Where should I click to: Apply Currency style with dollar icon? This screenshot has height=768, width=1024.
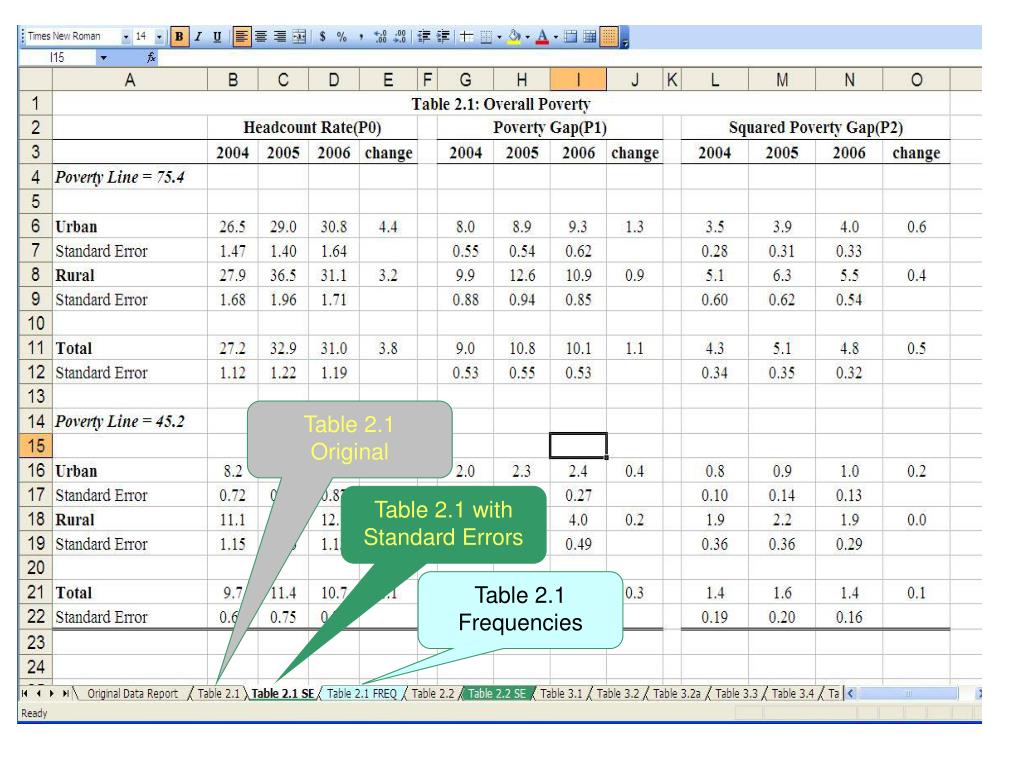point(323,37)
